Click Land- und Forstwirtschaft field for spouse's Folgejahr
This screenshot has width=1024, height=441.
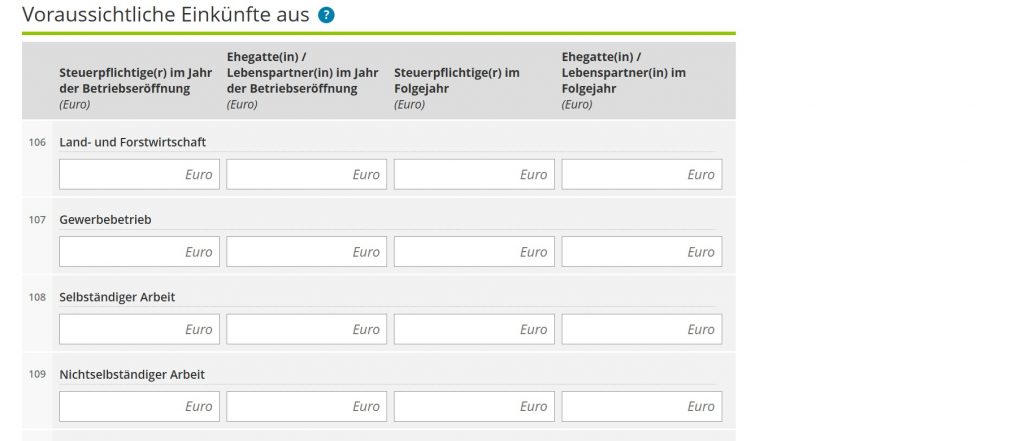641,174
